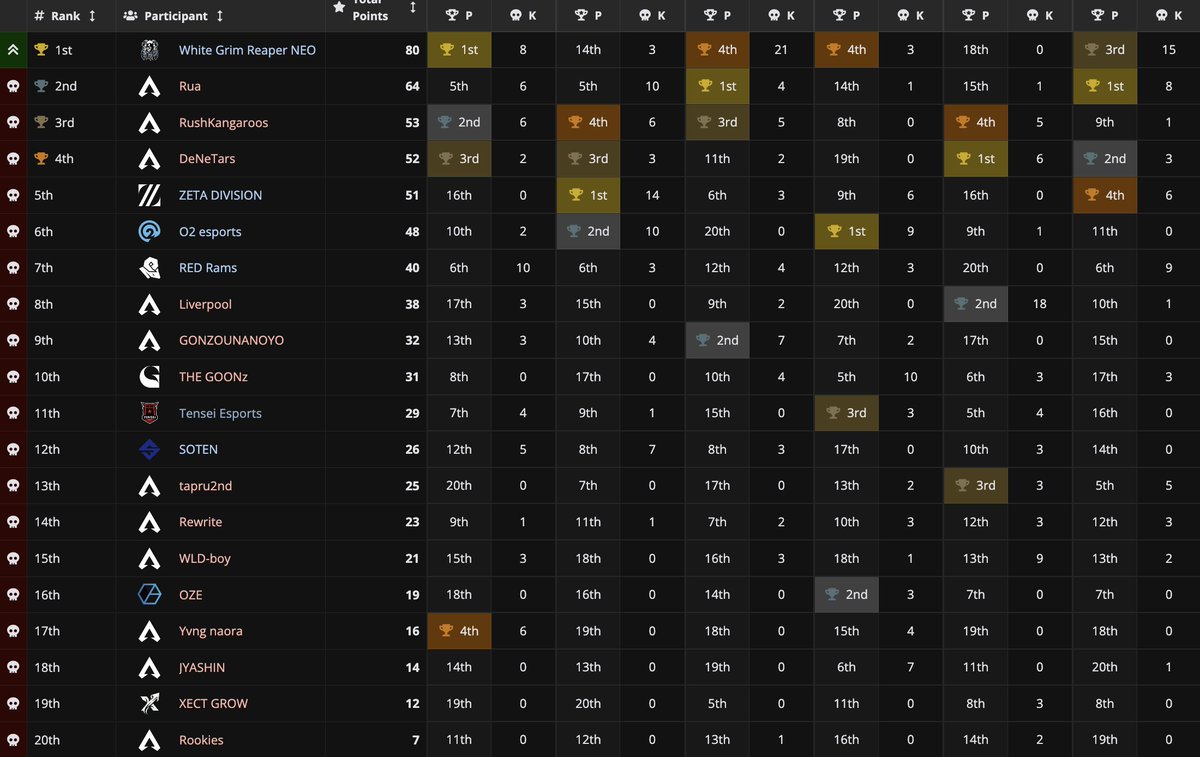Viewport: 1200px width, 757px height.
Task: Click the last game P placement column header
Action: coord(1105,16)
